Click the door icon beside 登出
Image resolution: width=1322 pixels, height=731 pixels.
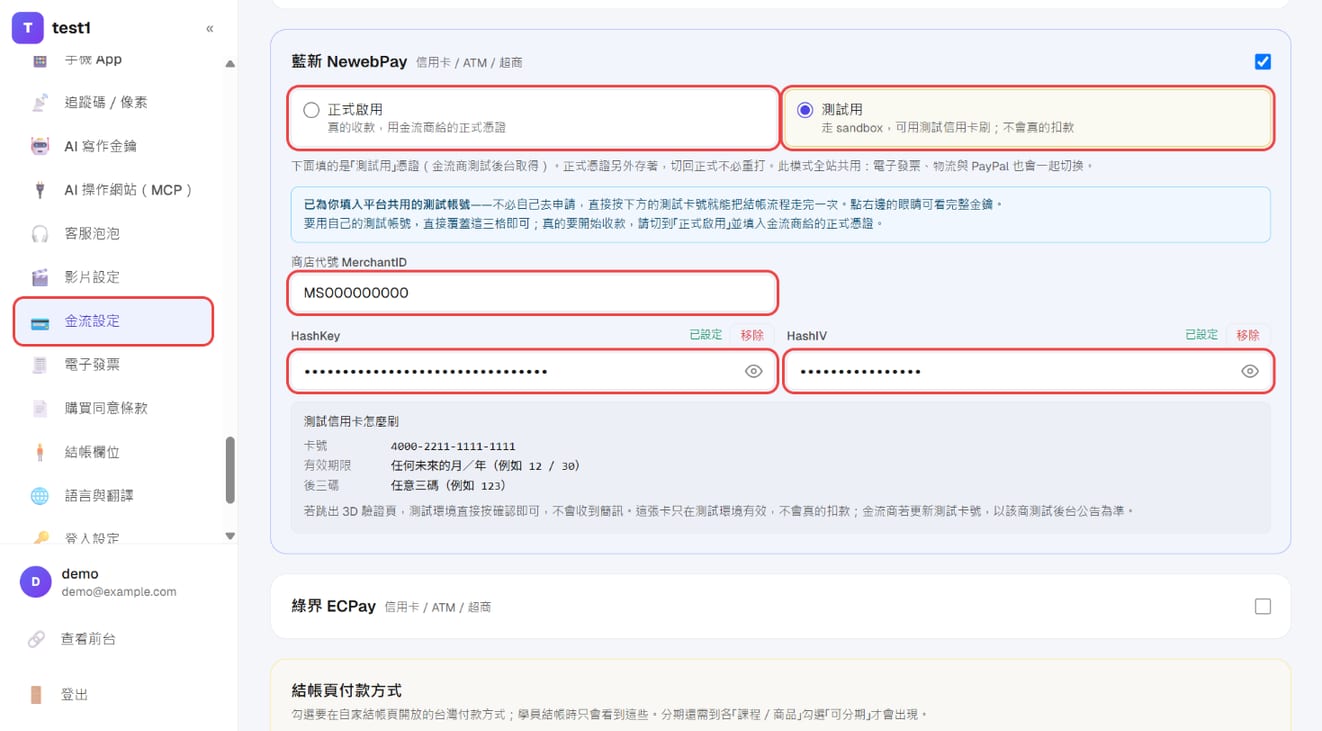36,695
